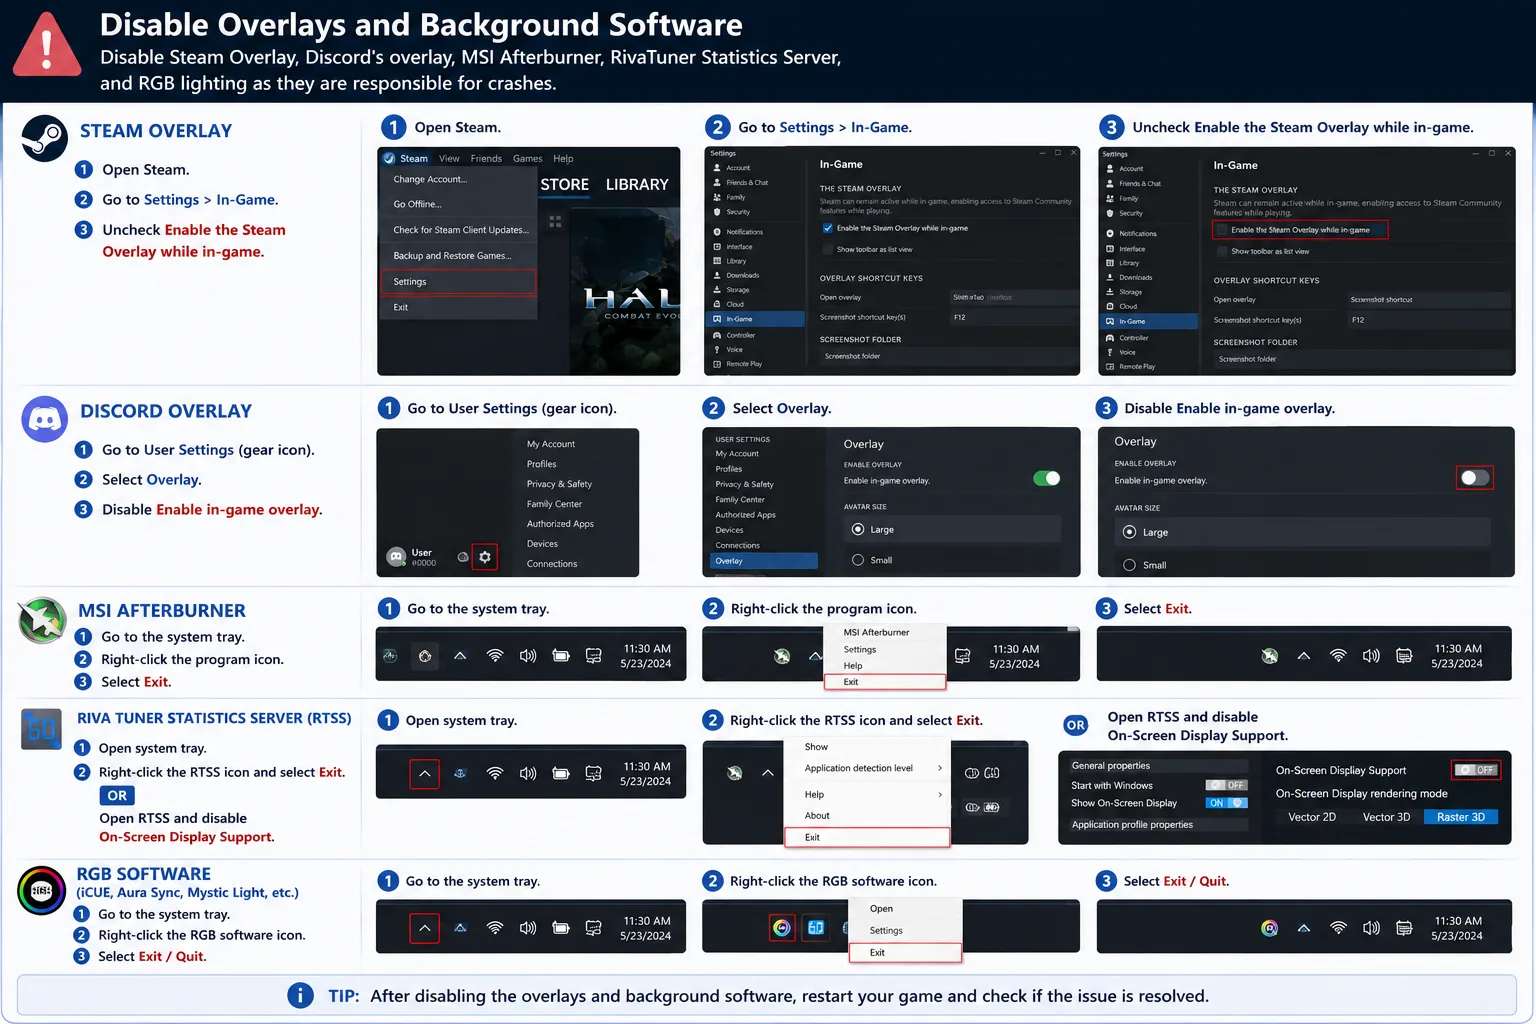The height and width of the screenshot is (1024, 1536).
Task: Open Application detection level submenu arrow
Action: pyautogui.click(x=940, y=768)
